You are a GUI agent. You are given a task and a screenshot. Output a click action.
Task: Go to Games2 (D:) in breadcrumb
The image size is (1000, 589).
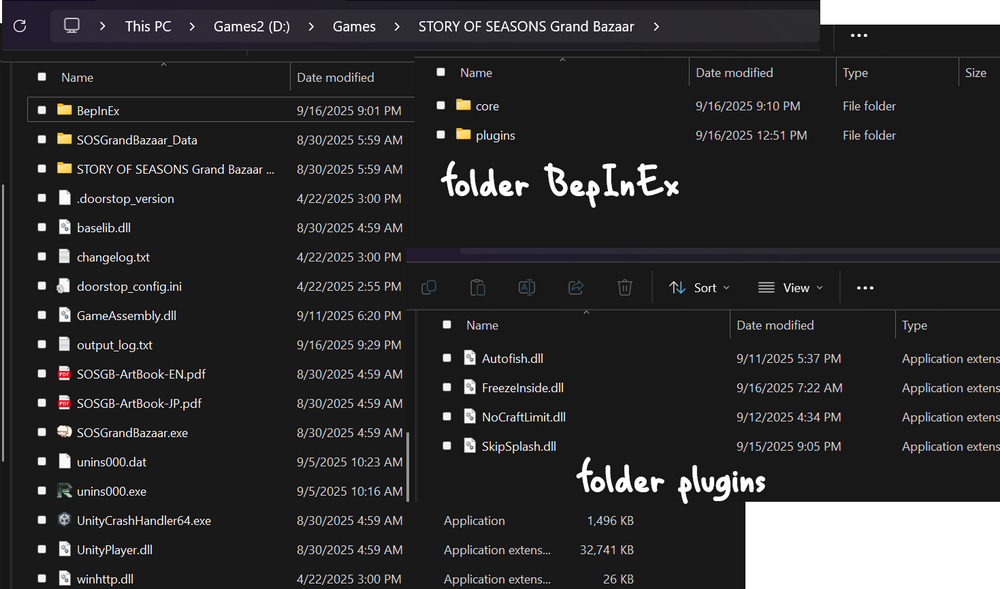pos(251,27)
